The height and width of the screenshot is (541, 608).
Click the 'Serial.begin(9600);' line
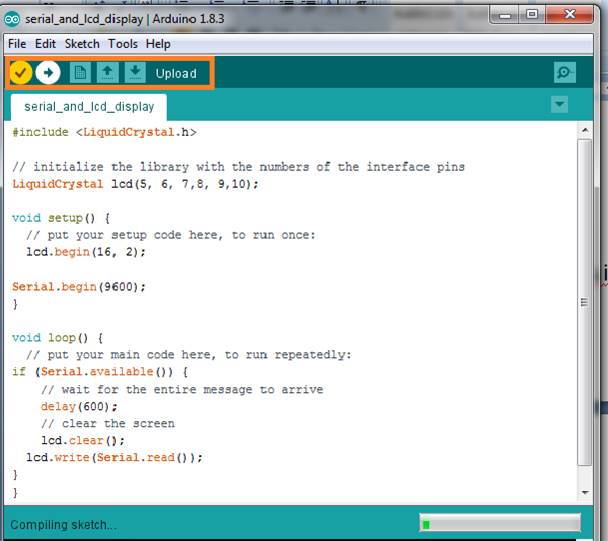tap(79, 287)
